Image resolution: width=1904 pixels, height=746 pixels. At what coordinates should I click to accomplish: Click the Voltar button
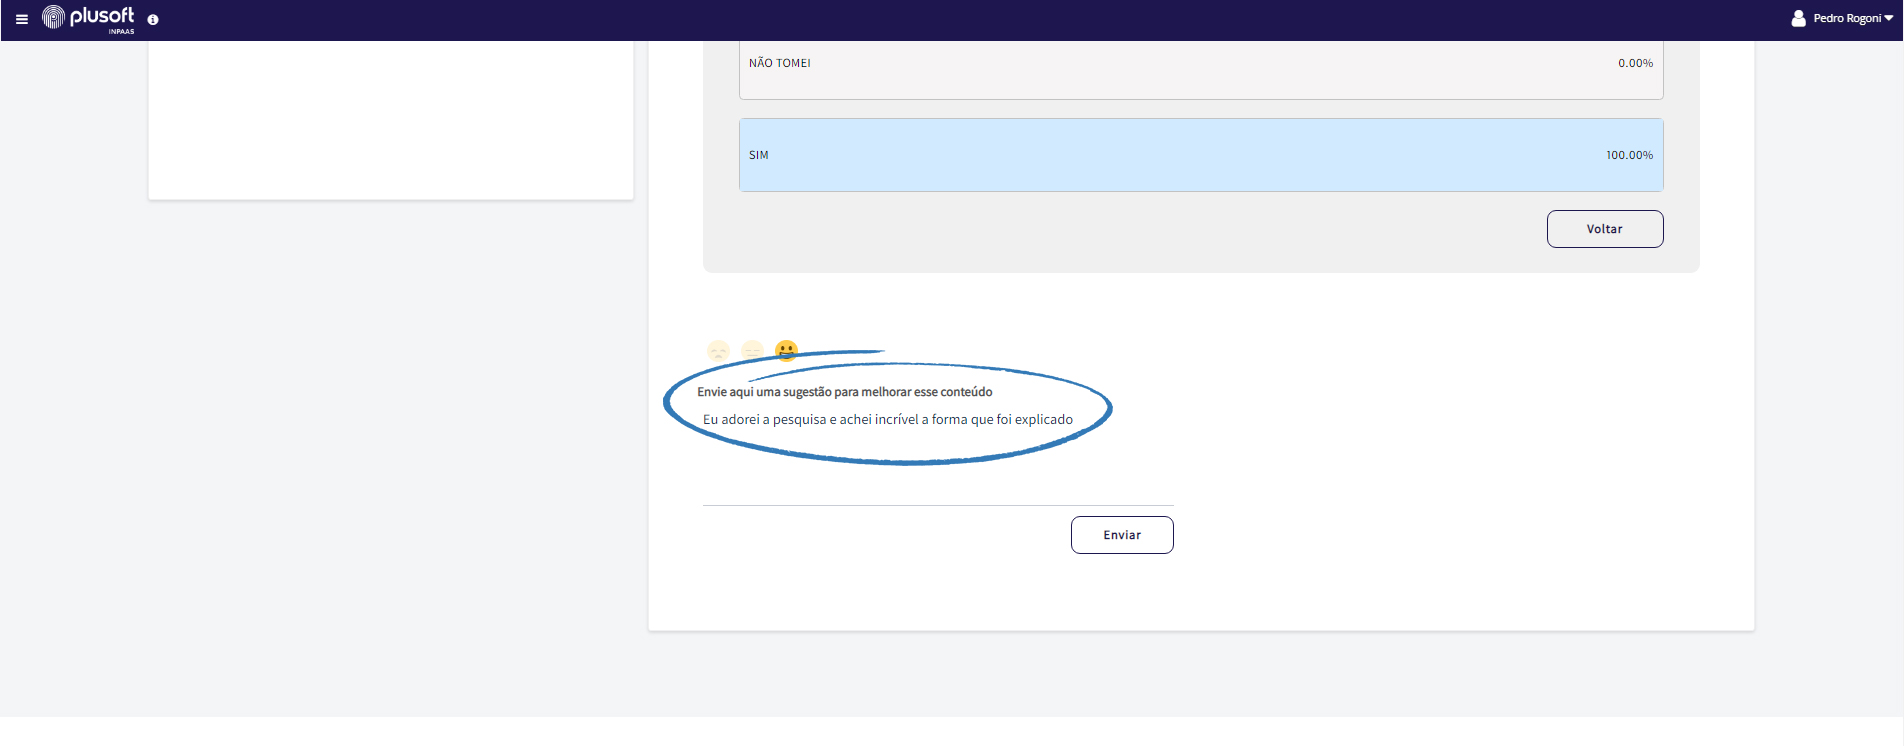click(x=1605, y=229)
